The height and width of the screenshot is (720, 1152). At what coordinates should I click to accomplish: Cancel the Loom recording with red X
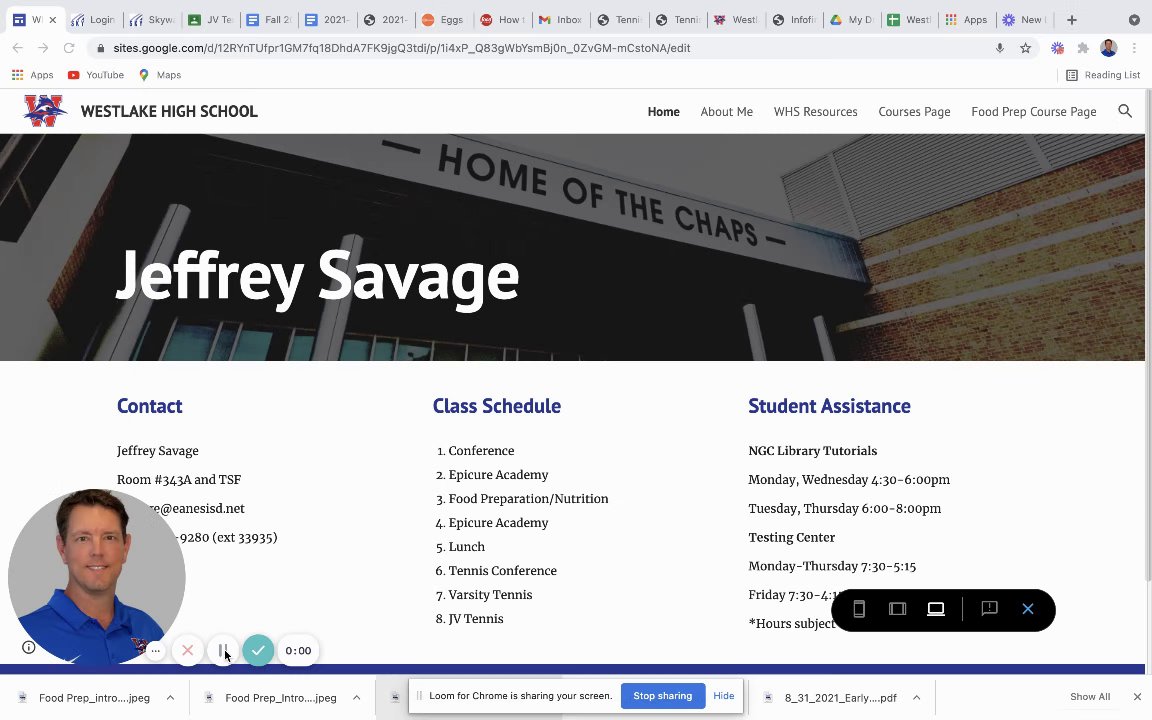(x=187, y=650)
